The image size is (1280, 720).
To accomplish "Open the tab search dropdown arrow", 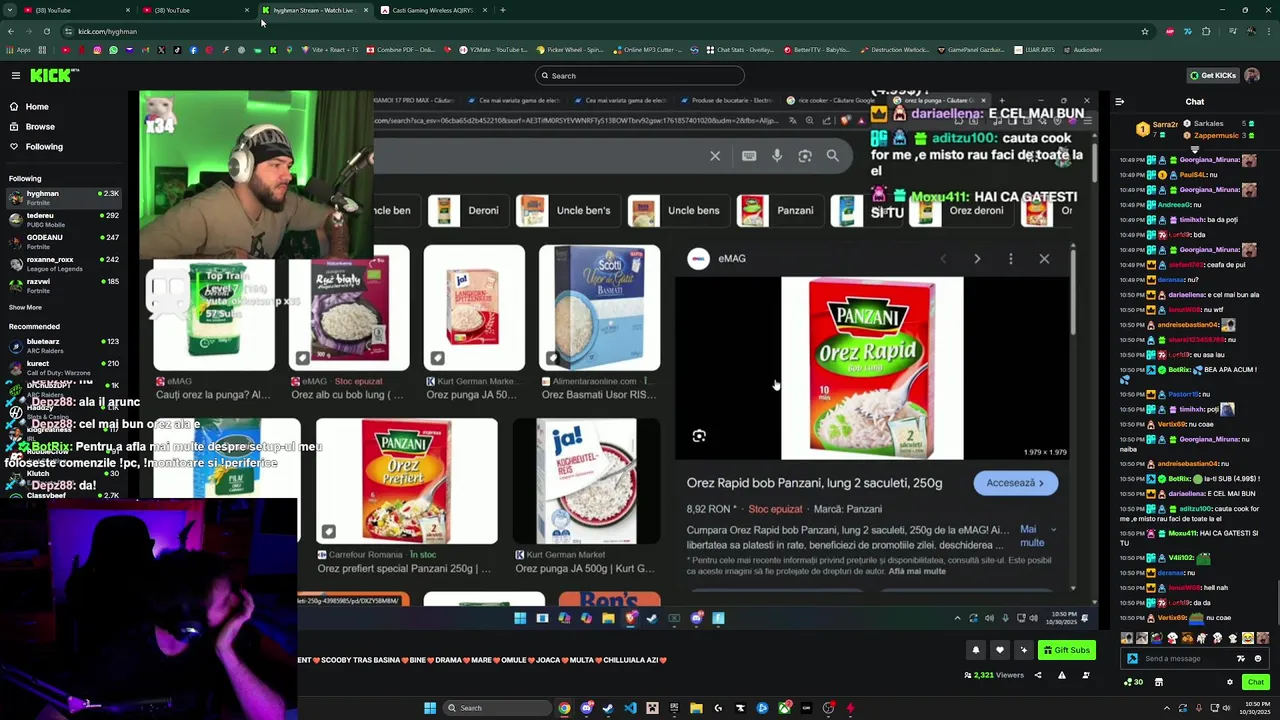I will tap(10, 10).
